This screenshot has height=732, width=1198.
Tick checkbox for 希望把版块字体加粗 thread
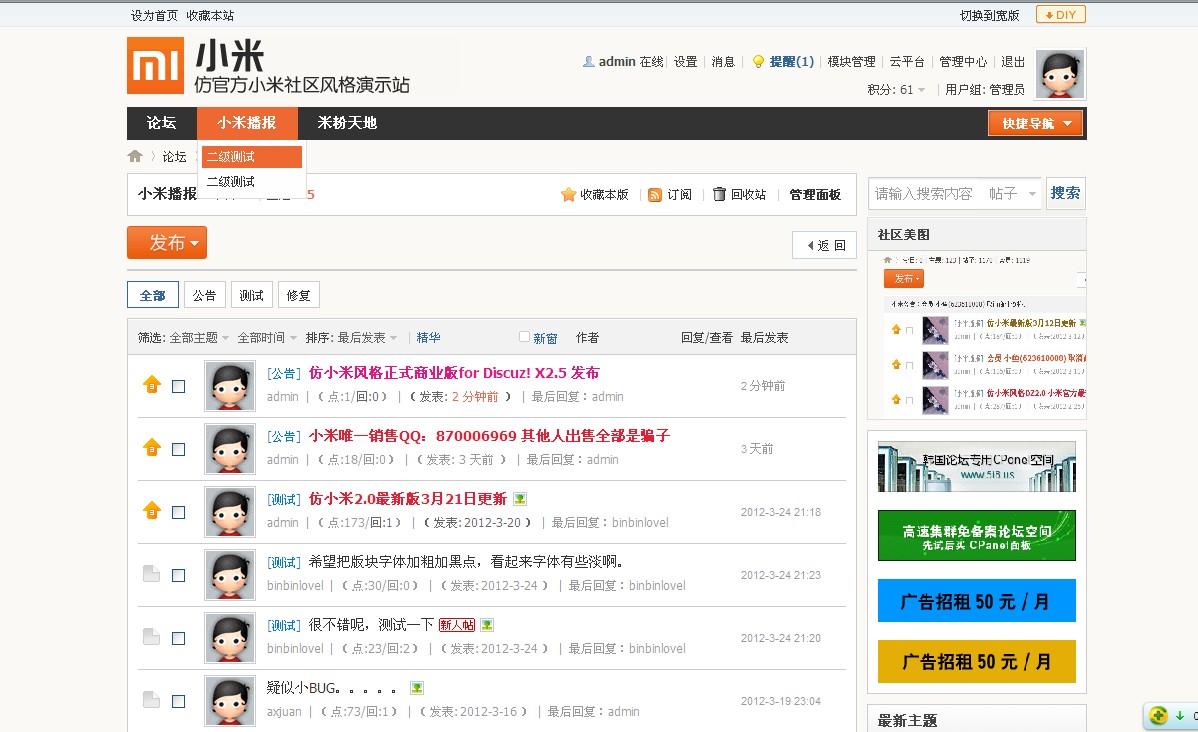179,575
